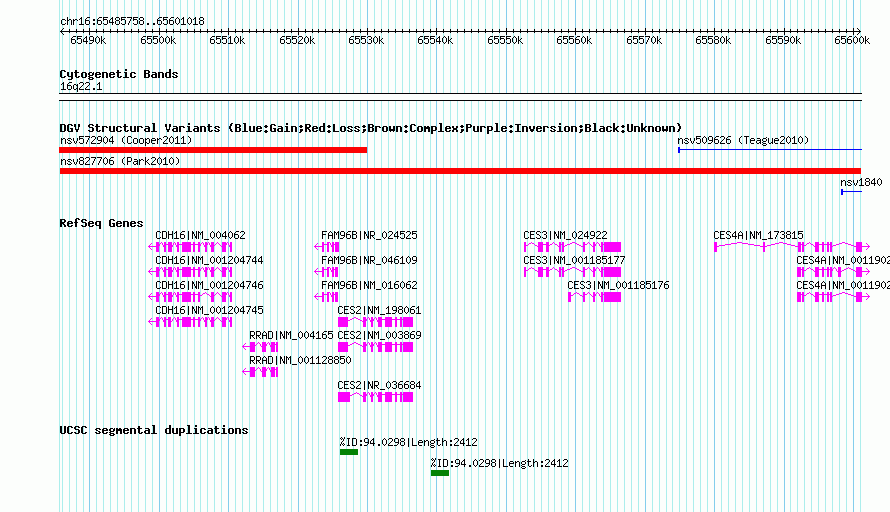Select the CDH16|NM_001204745 transcript glyph
Viewport: 890px width, 512px height.
(190, 322)
